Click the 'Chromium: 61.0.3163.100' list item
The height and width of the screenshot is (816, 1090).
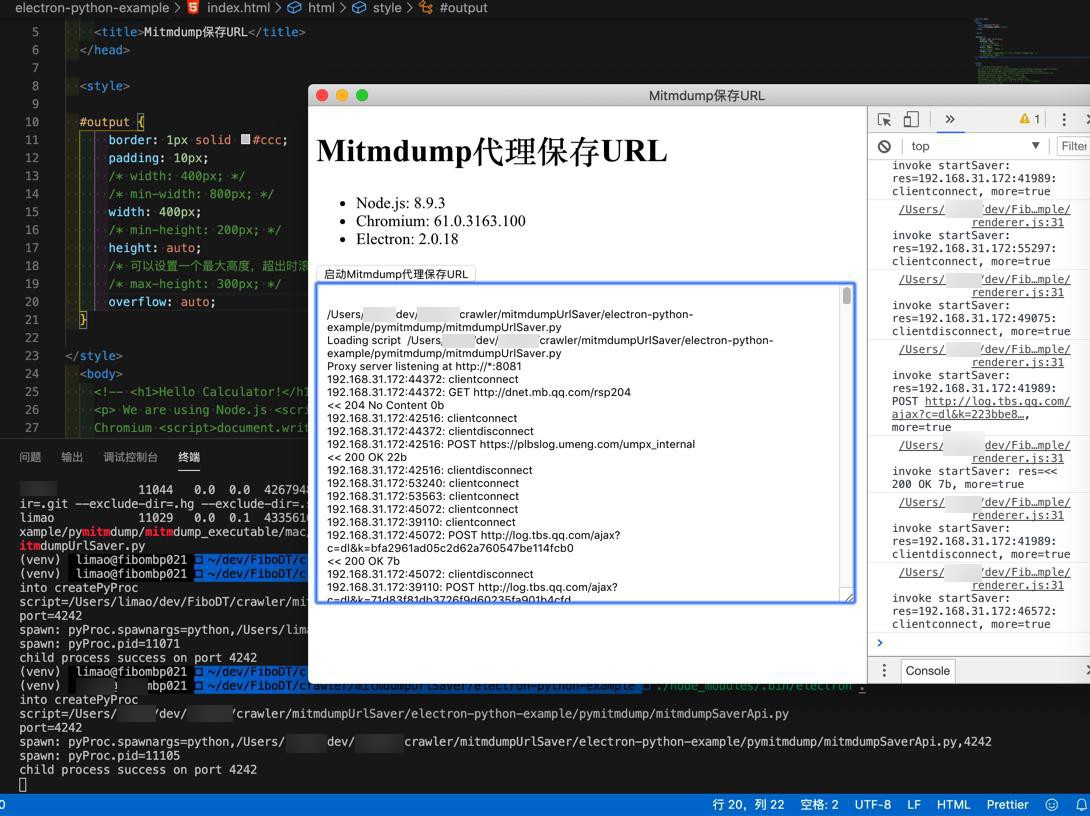pos(441,221)
